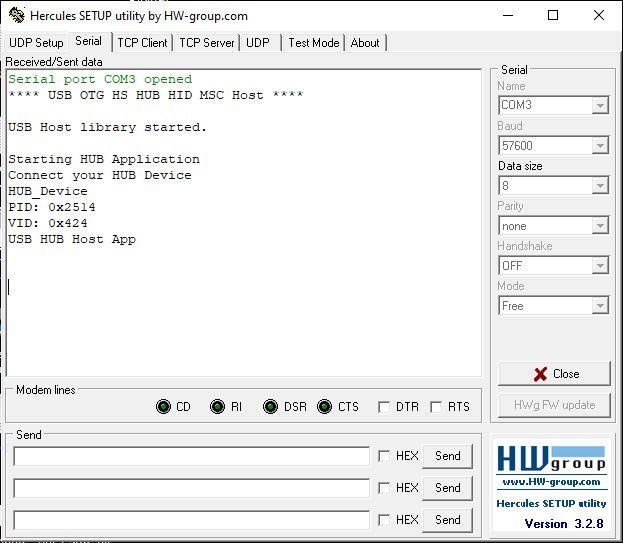
Task: Click the 'HUB_Device' log line
Action: click(x=48, y=191)
